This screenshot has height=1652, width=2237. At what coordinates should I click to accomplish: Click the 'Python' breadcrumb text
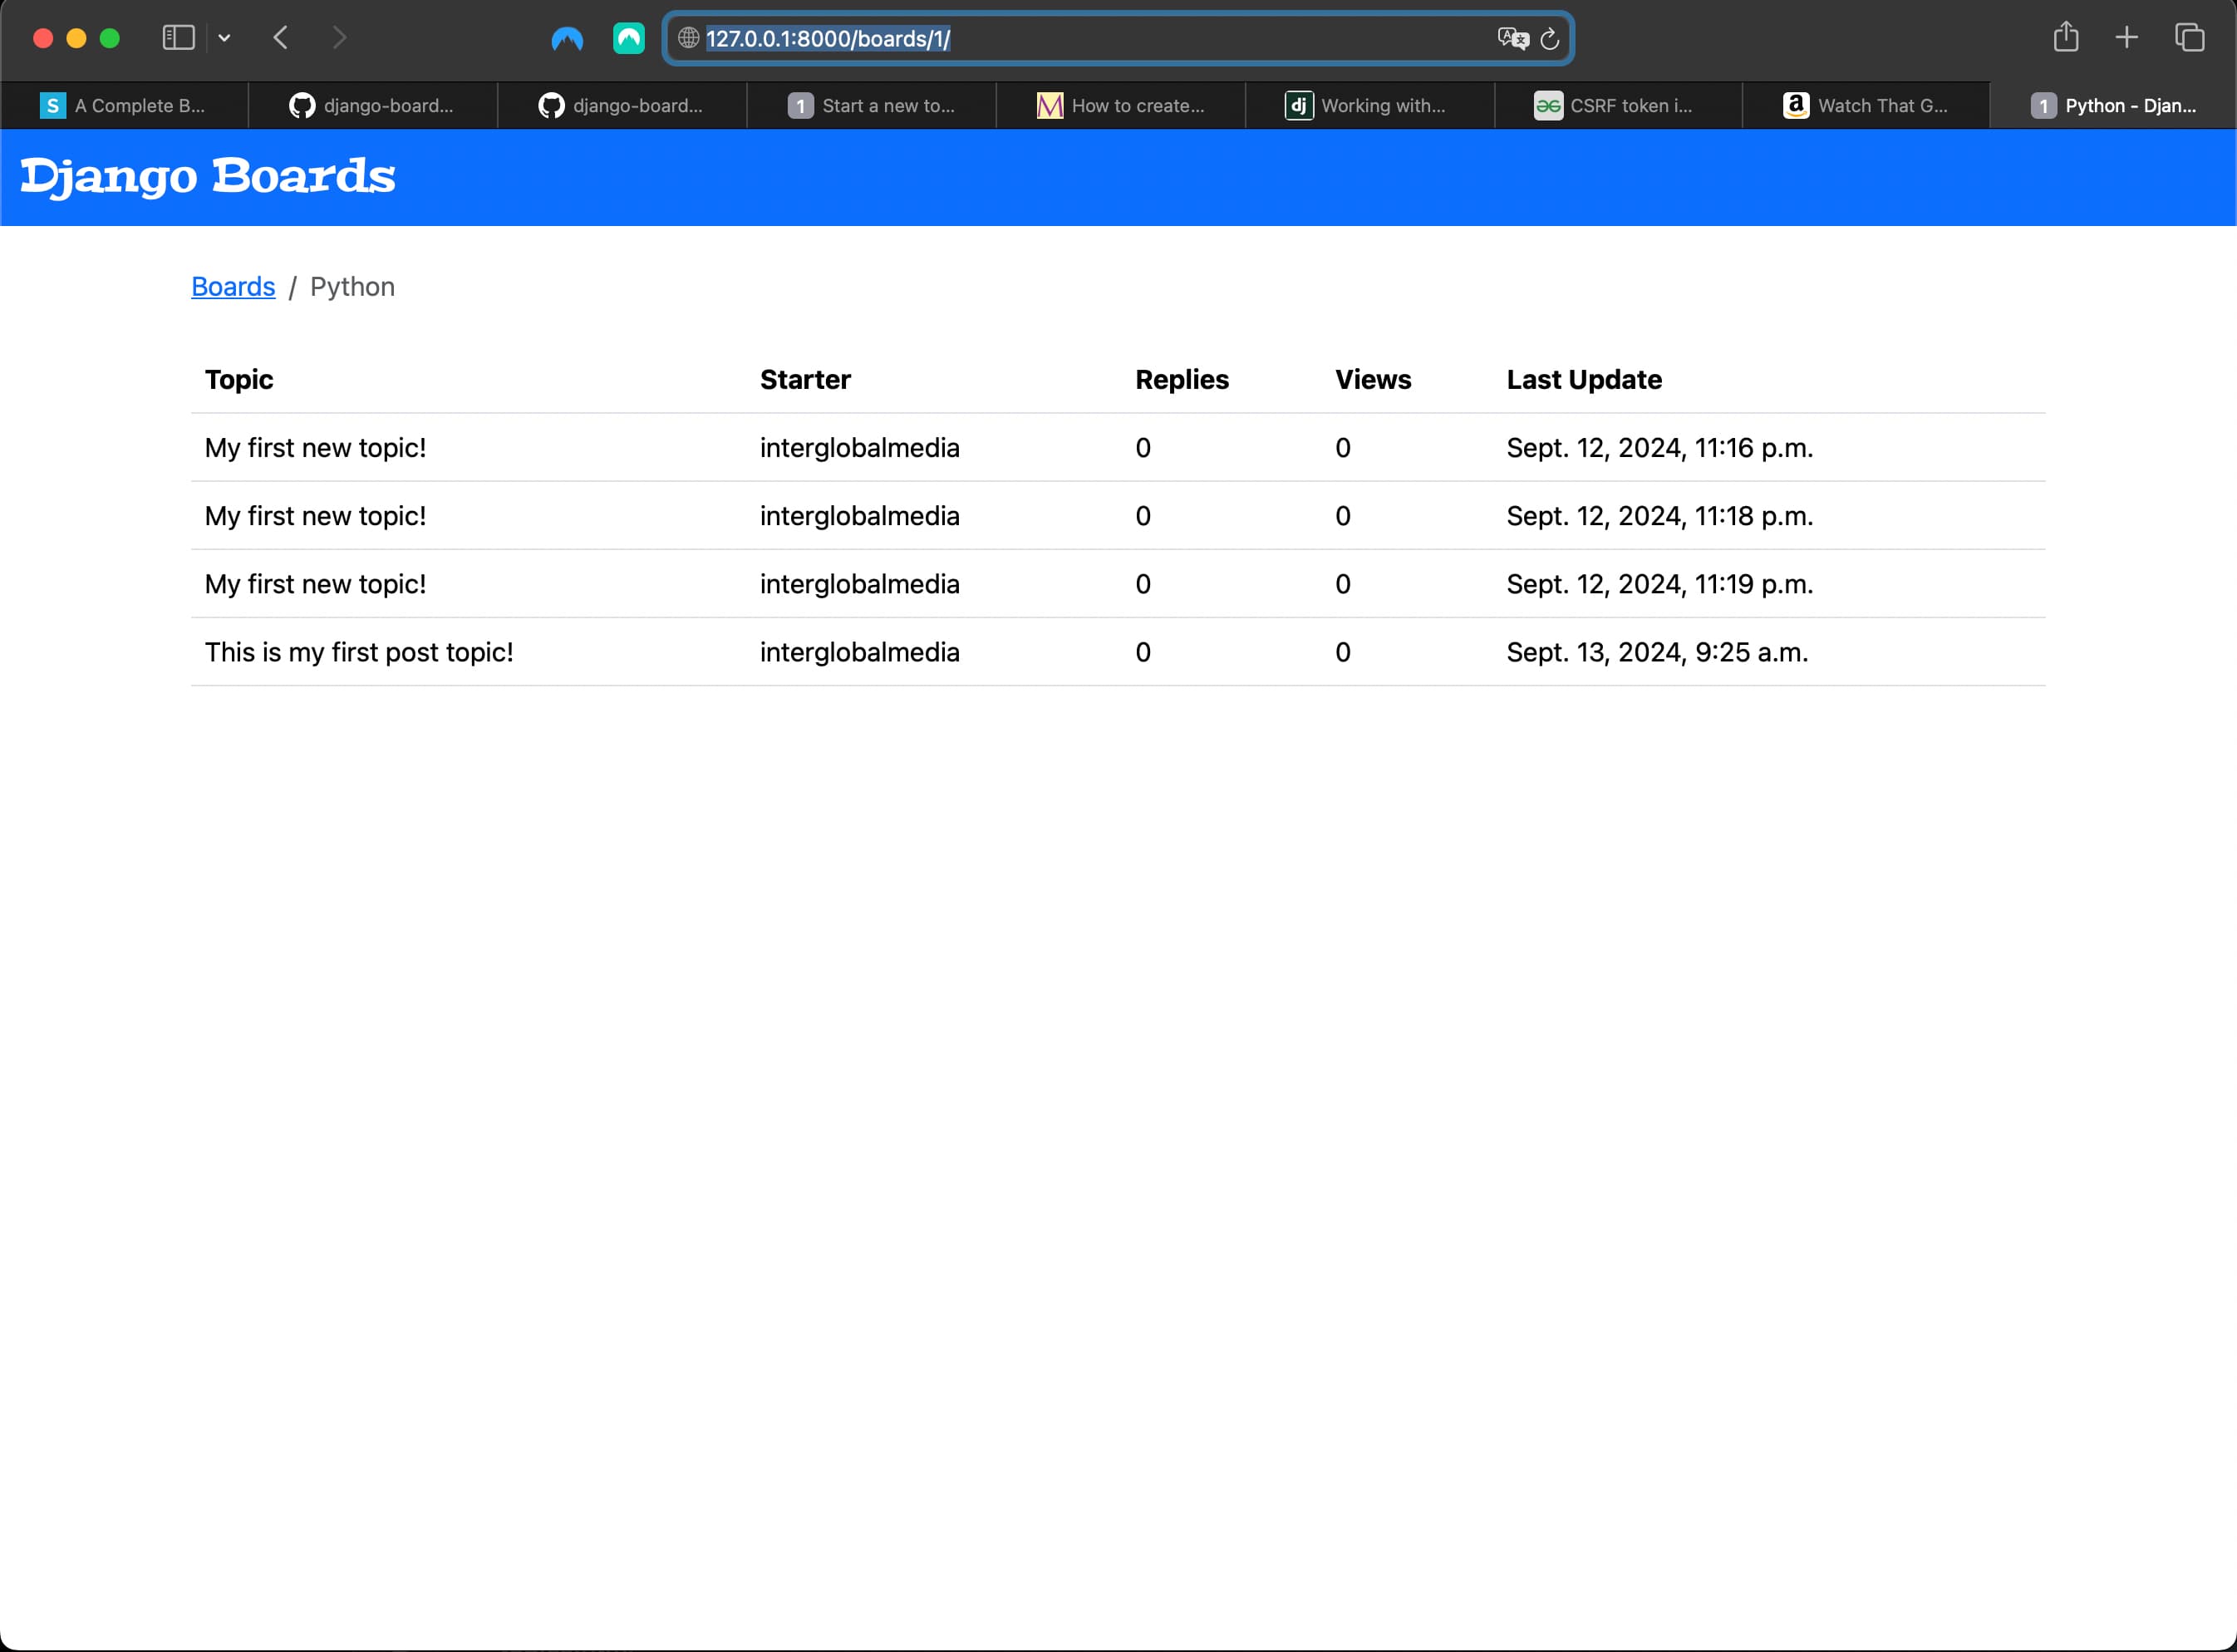click(x=352, y=287)
